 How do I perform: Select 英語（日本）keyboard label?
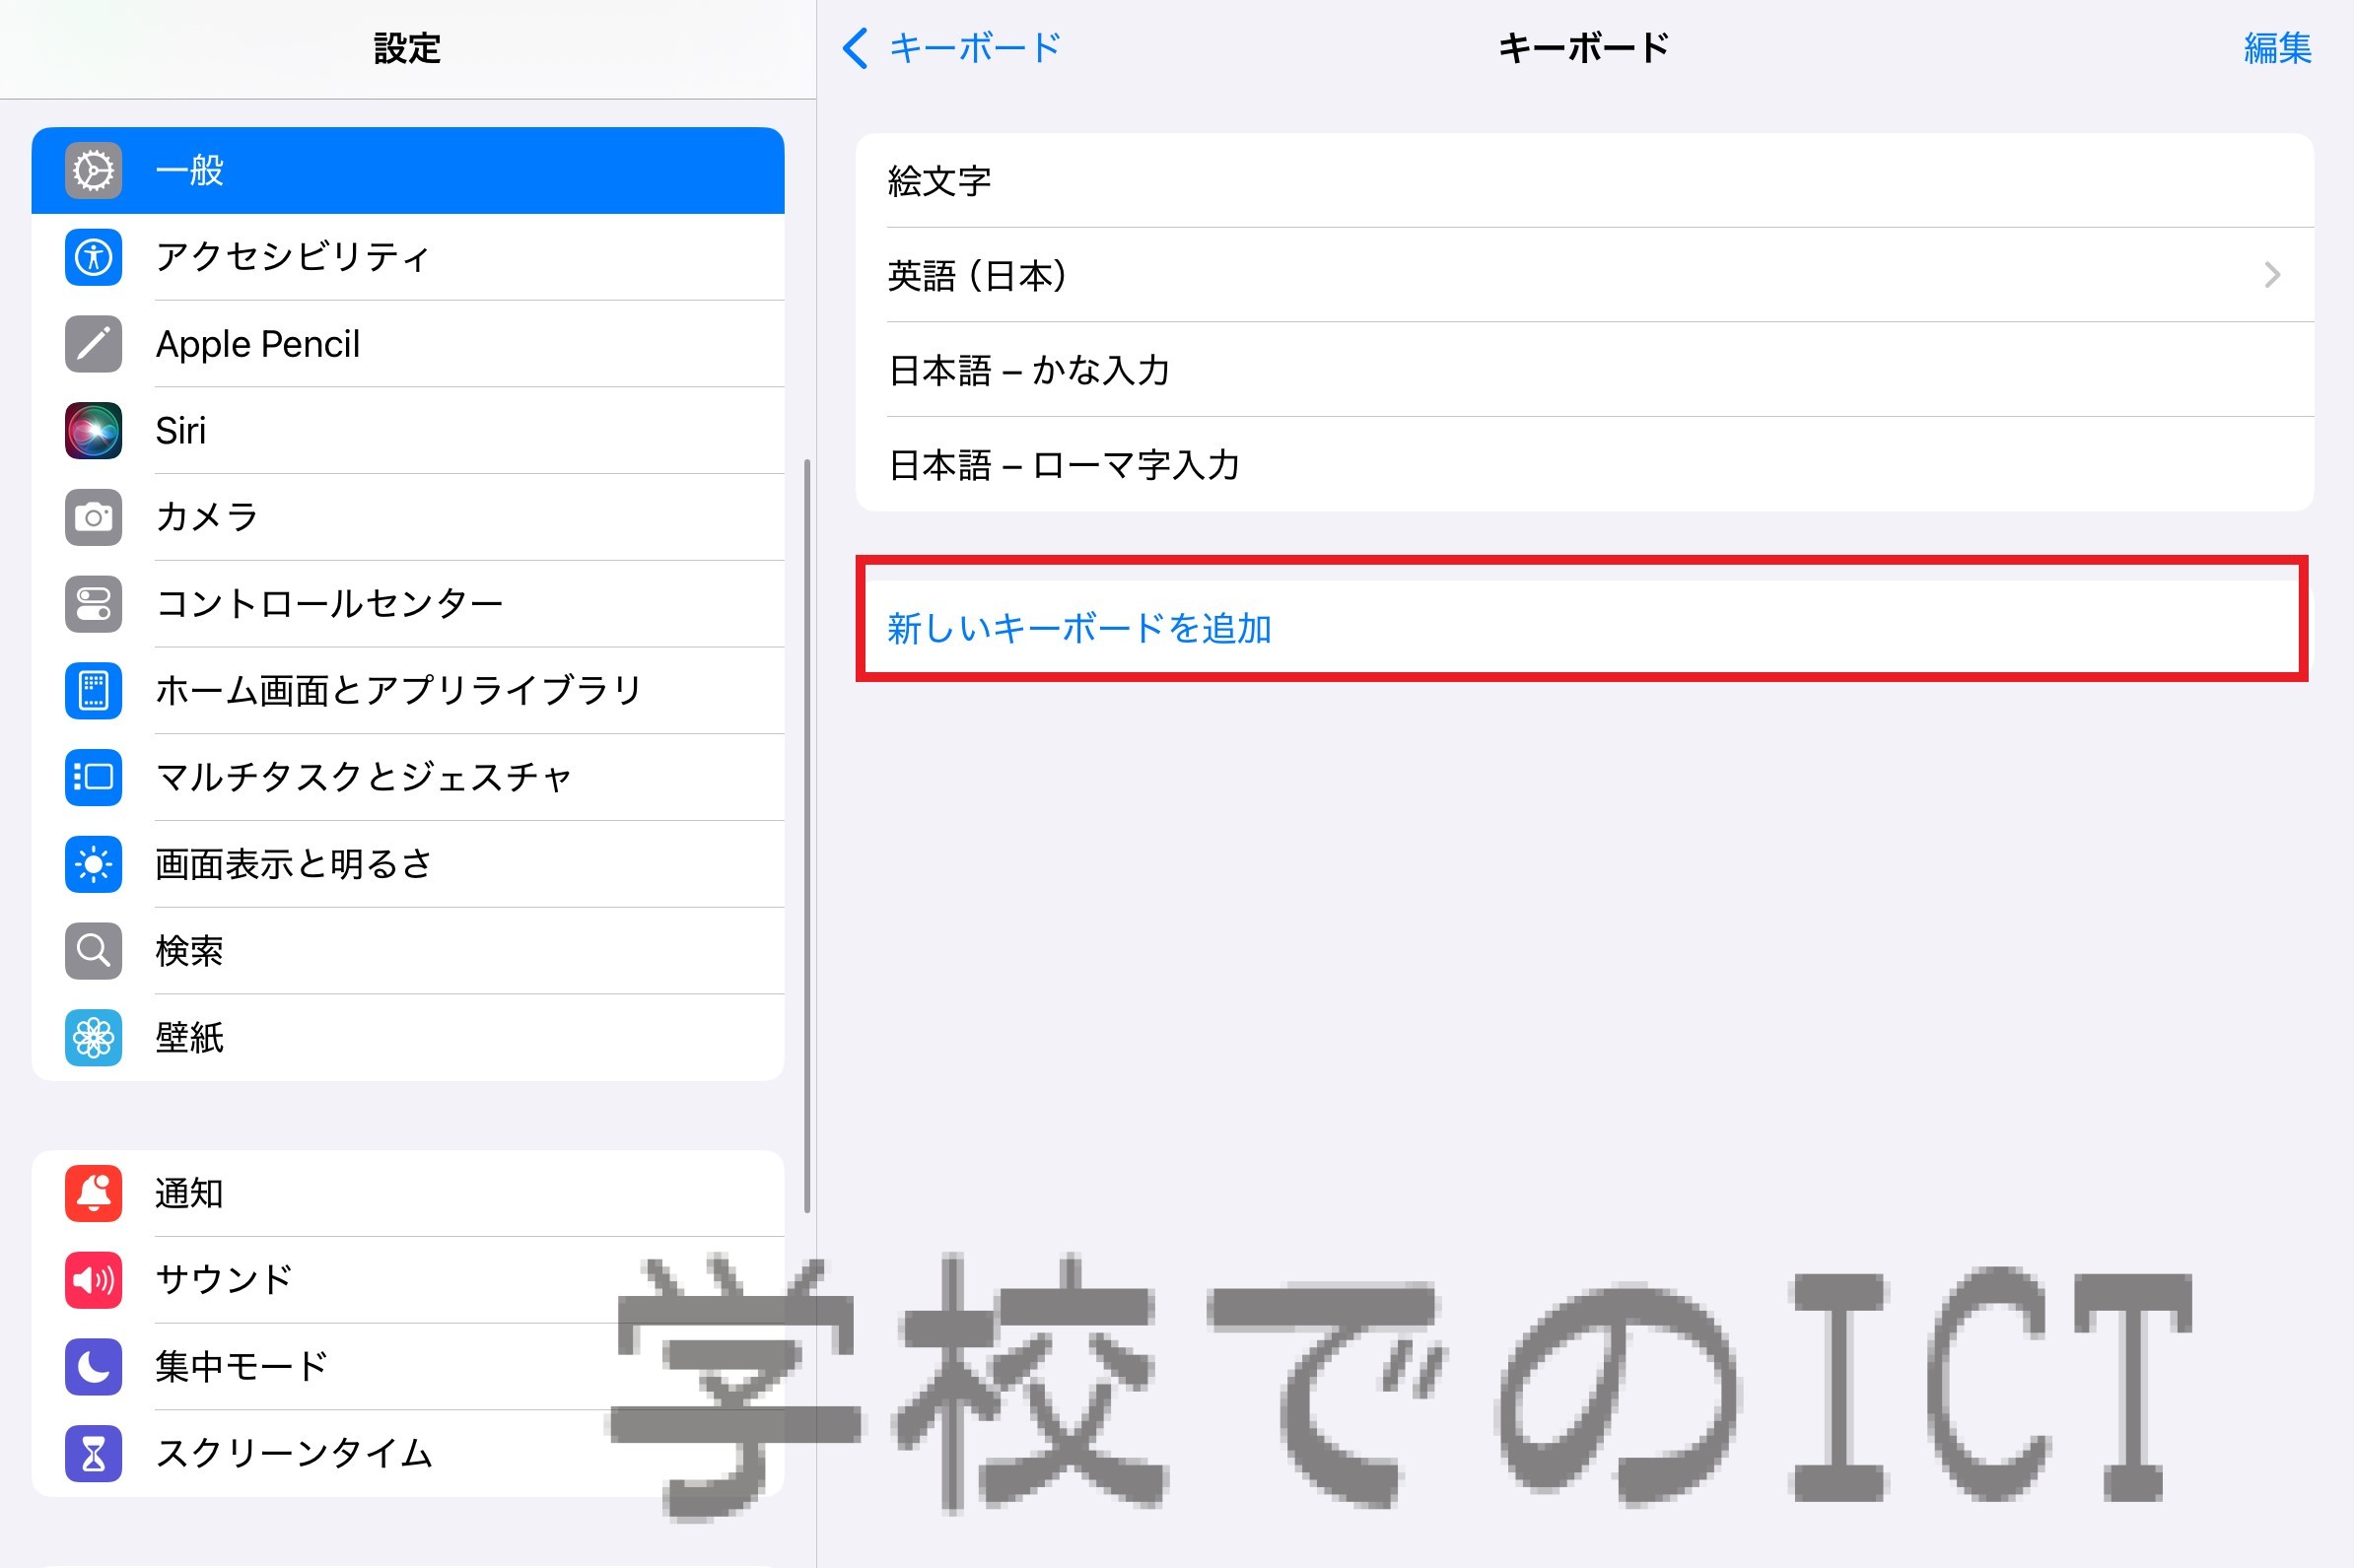tap(978, 275)
